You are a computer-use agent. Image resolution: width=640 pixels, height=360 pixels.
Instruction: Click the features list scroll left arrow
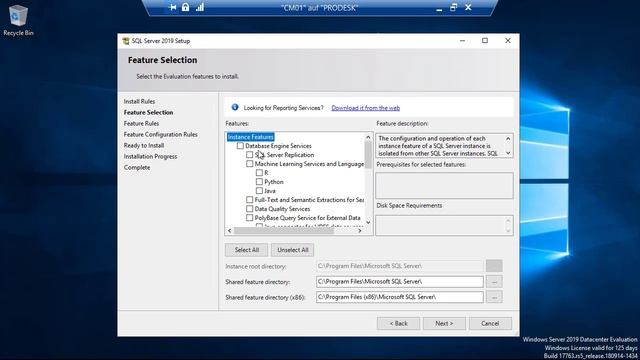[230, 231]
